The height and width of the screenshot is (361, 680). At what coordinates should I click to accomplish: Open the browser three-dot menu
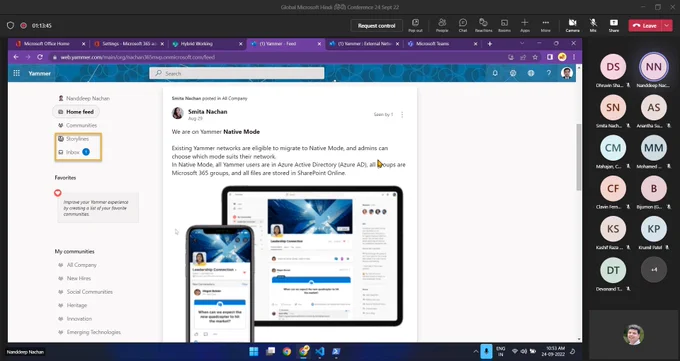[574, 57]
